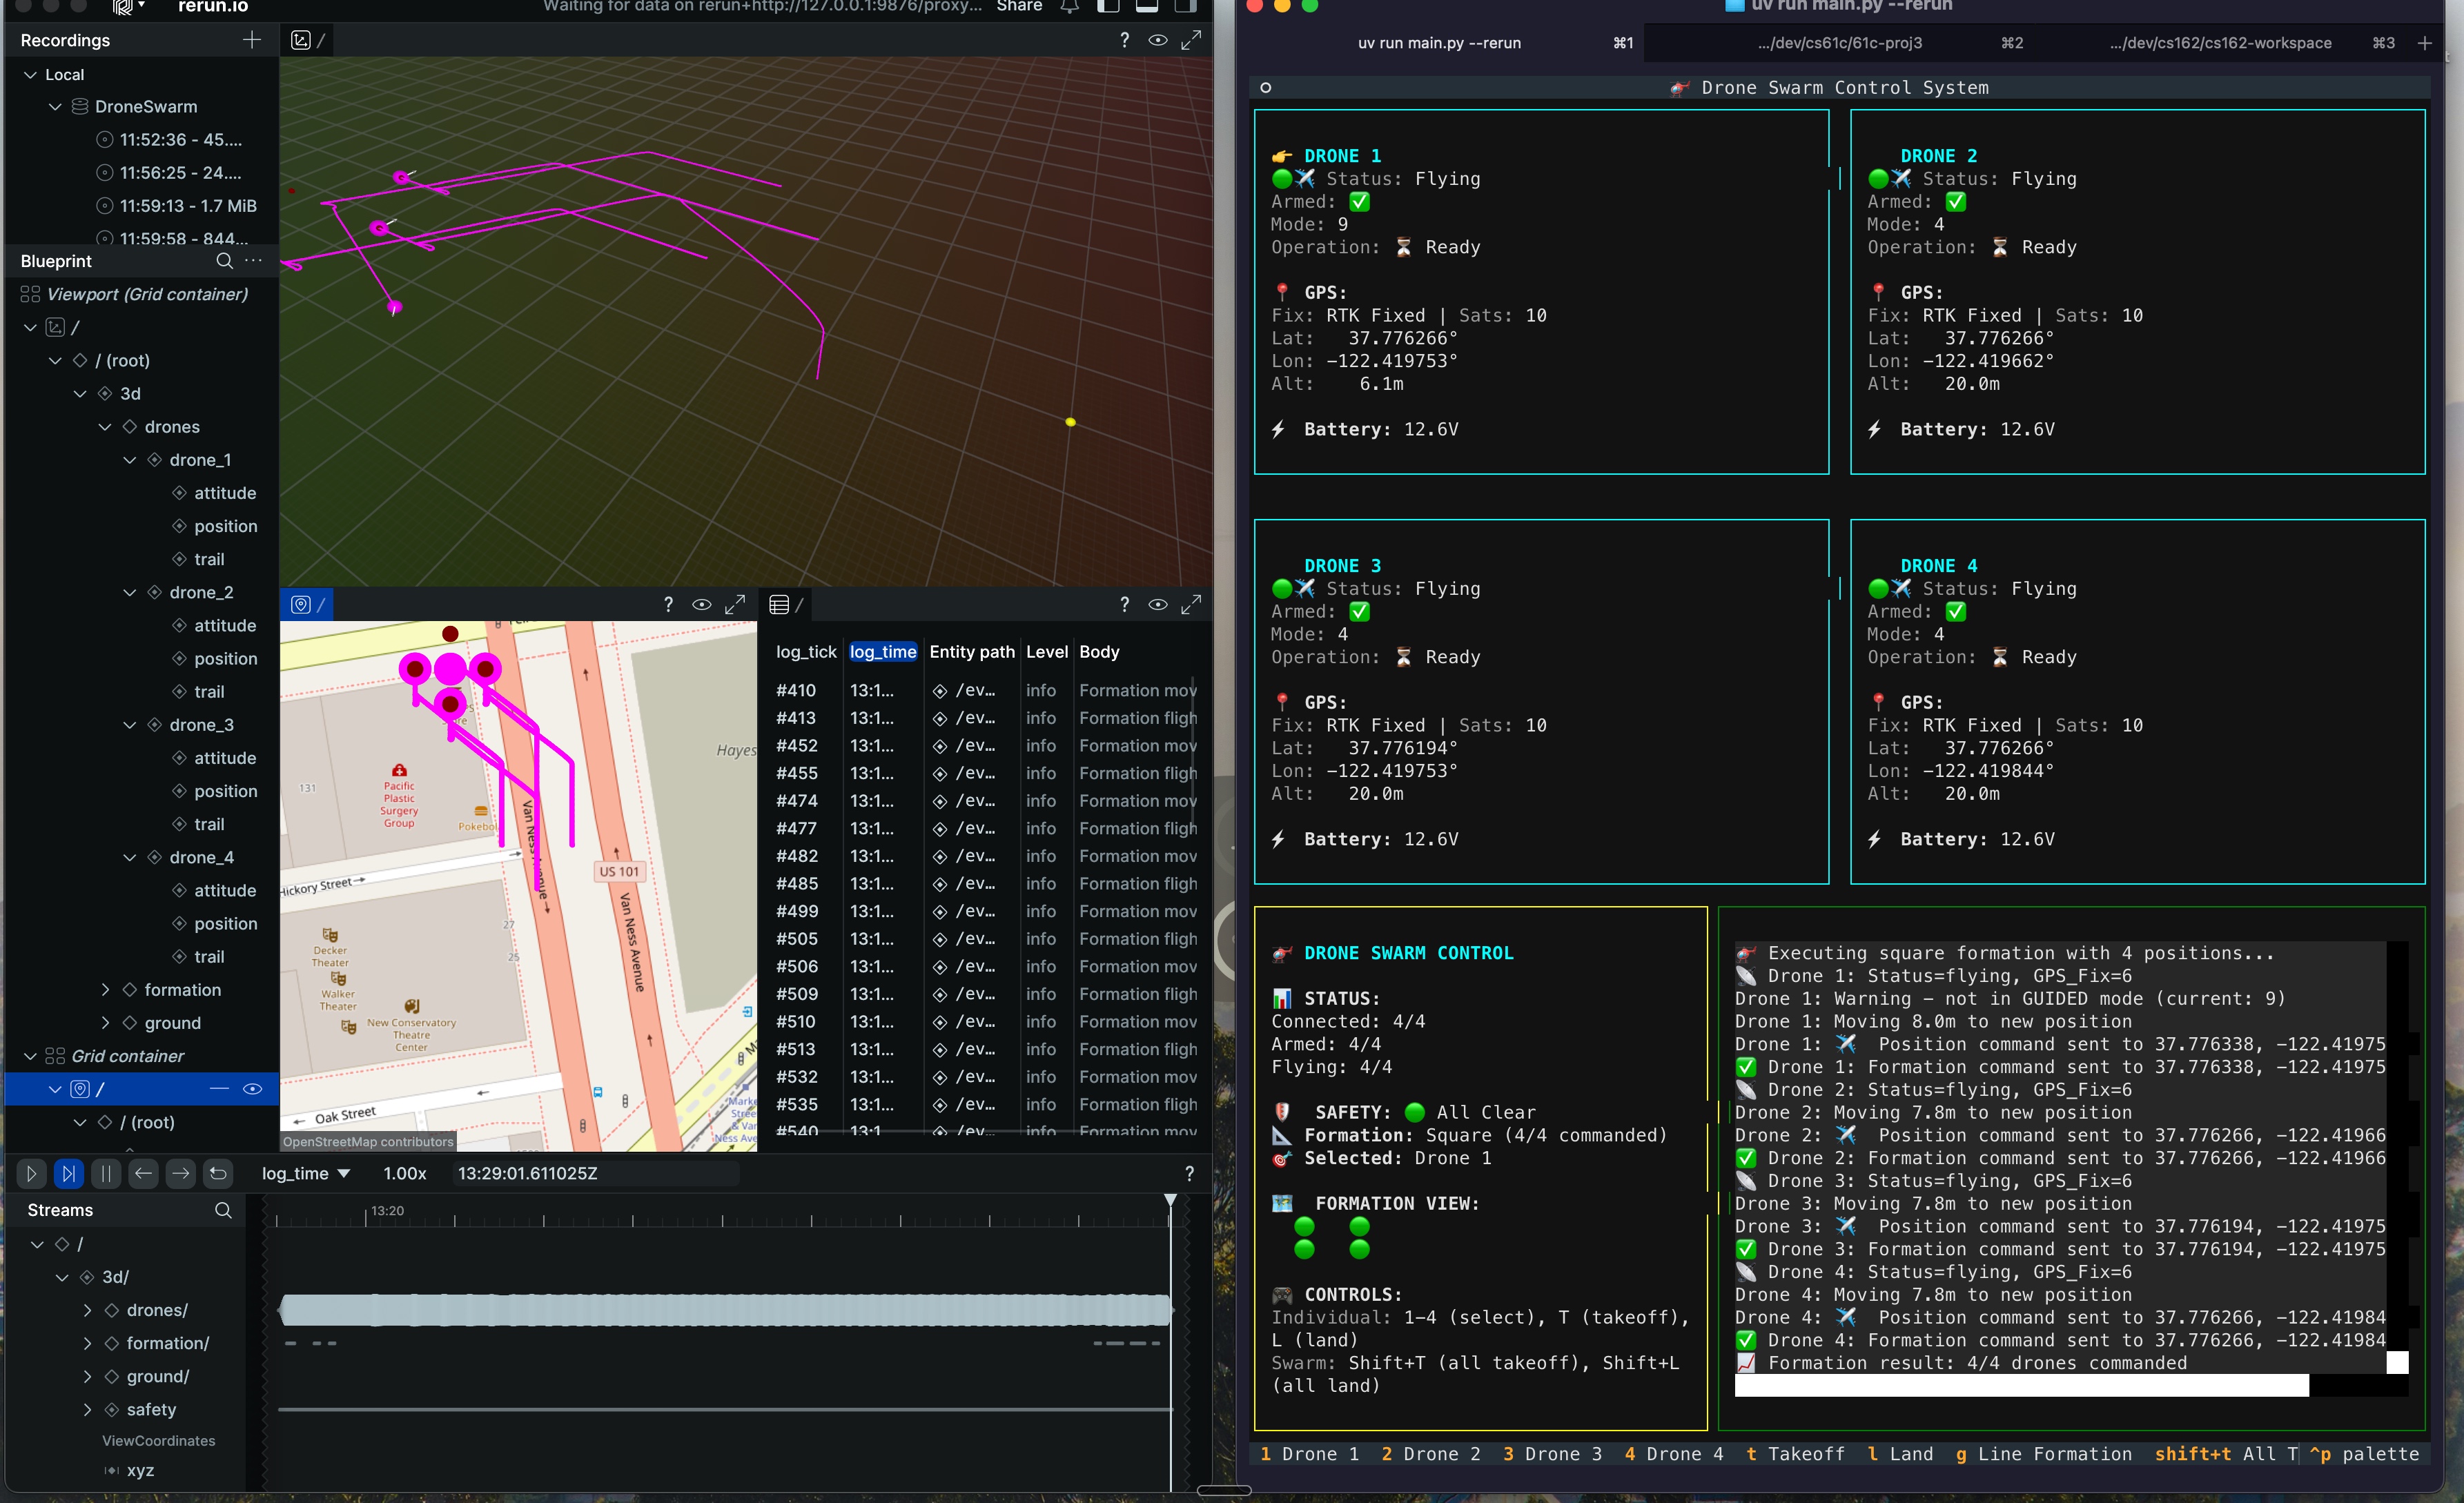Open the help icon of the log table view
Viewport: 2464px width, 1503px height.
tap(1124, 604)
